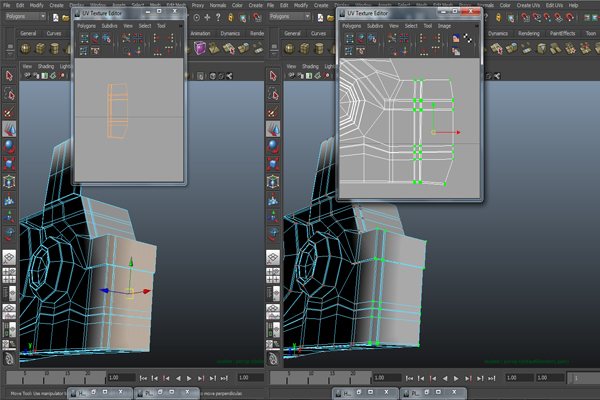The image size is (600, 400).
Task: Switch to Animation shelf tab in left window
Action: coord(200,34)
